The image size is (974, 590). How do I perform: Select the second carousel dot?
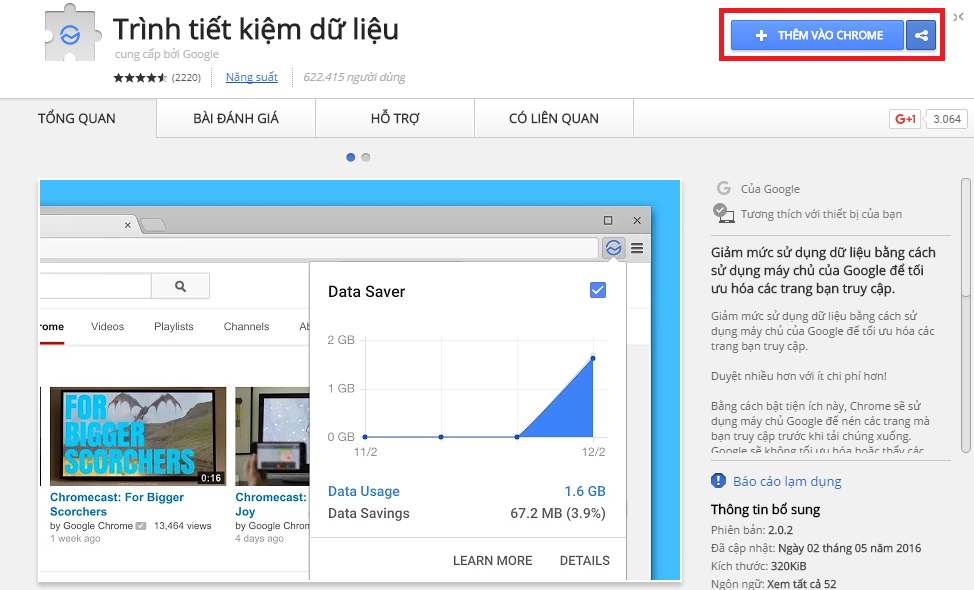(366, 157)
